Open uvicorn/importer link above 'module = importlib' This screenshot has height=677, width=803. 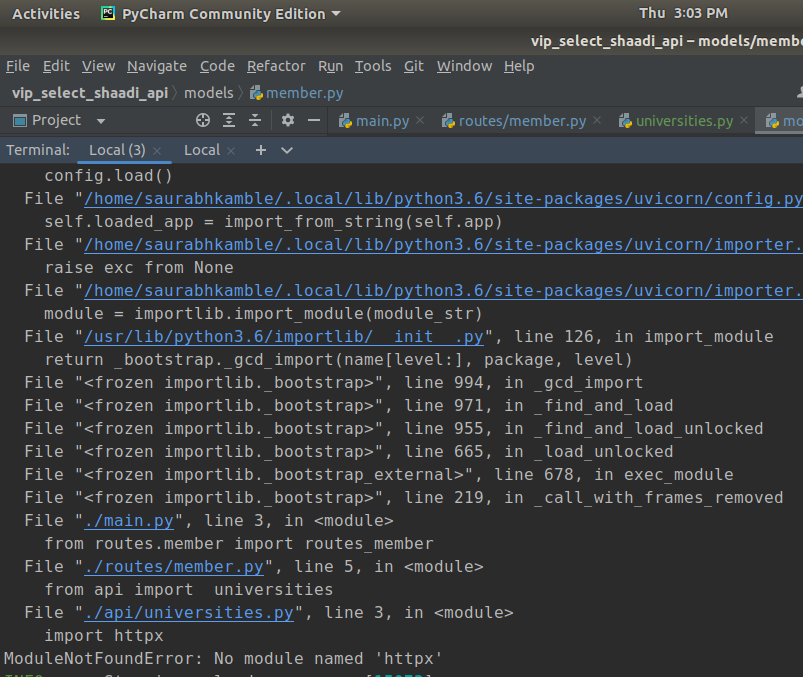[x=443, y=291]
